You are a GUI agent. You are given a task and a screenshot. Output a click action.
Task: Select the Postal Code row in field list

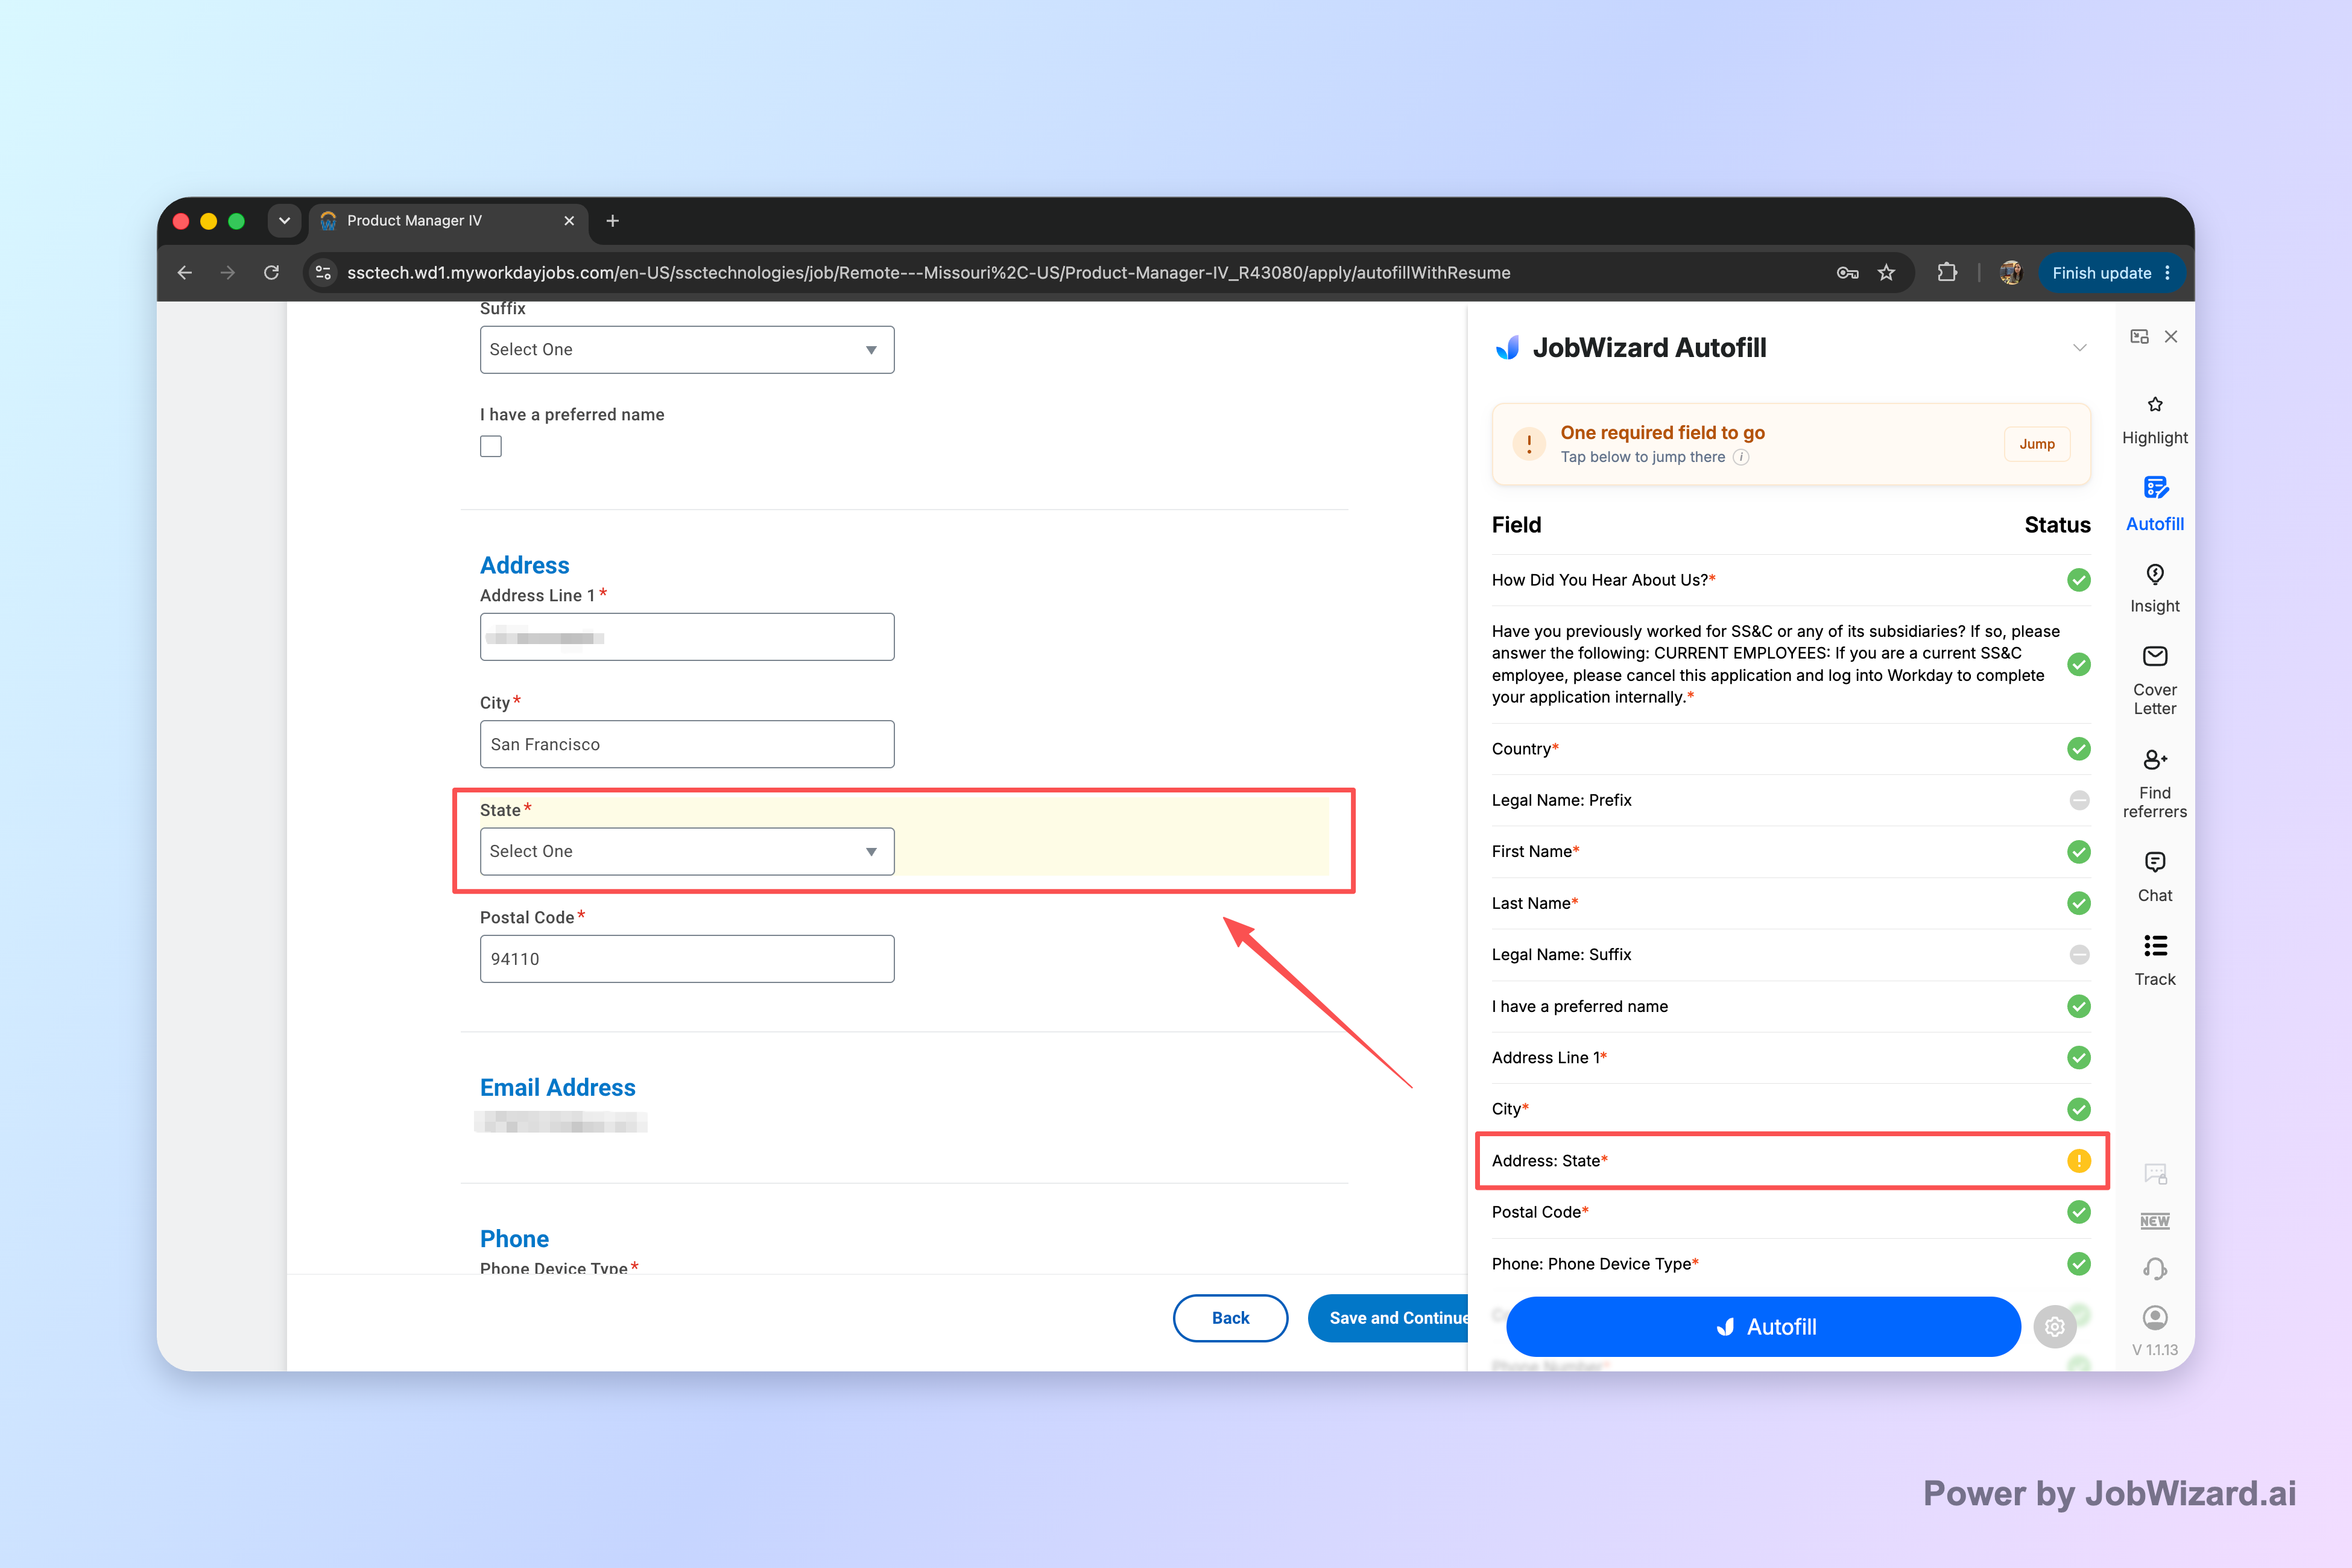(1791, 1212)
